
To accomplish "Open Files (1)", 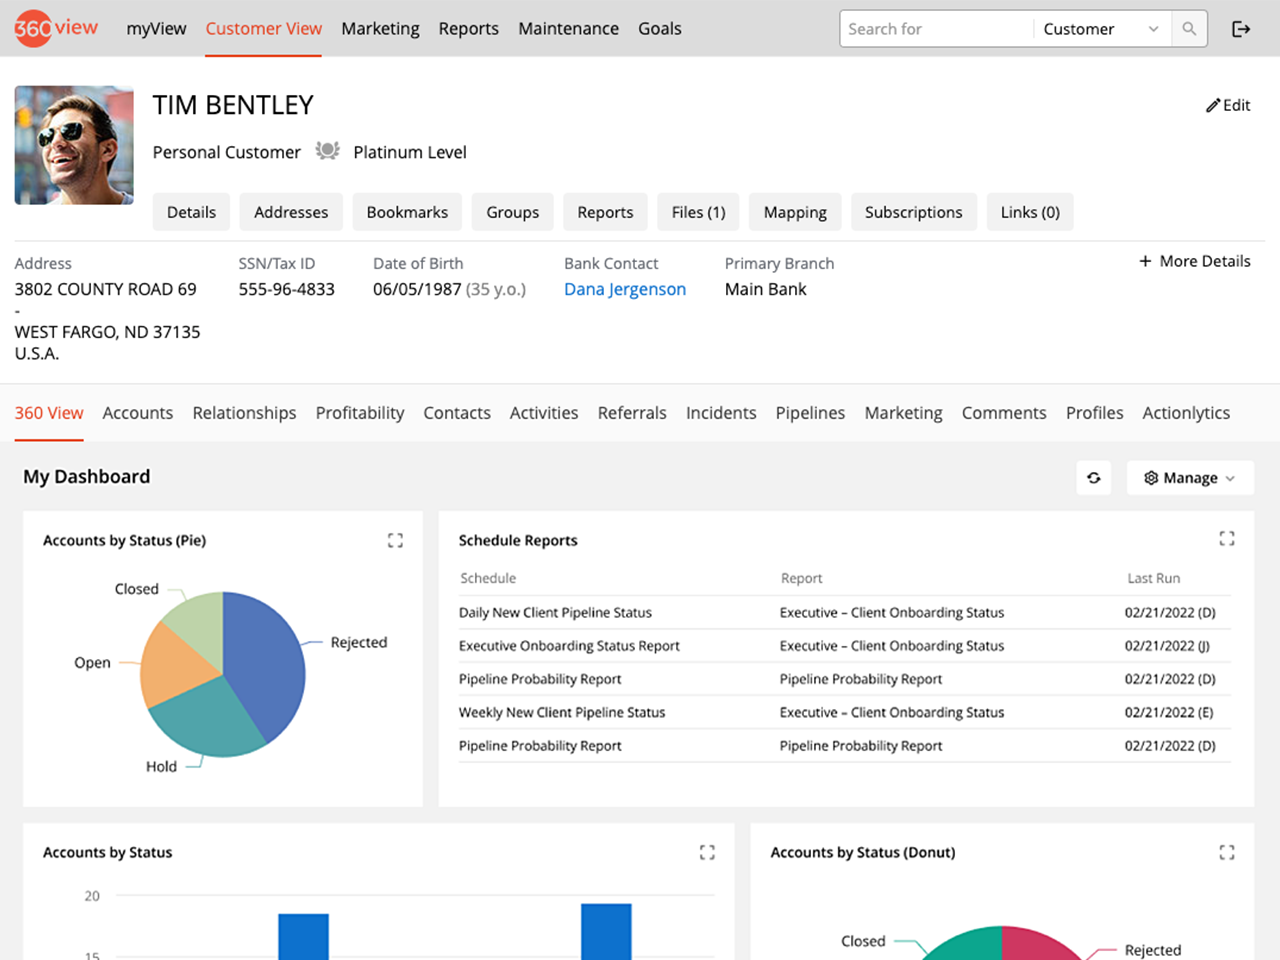I will pos(698,212).
